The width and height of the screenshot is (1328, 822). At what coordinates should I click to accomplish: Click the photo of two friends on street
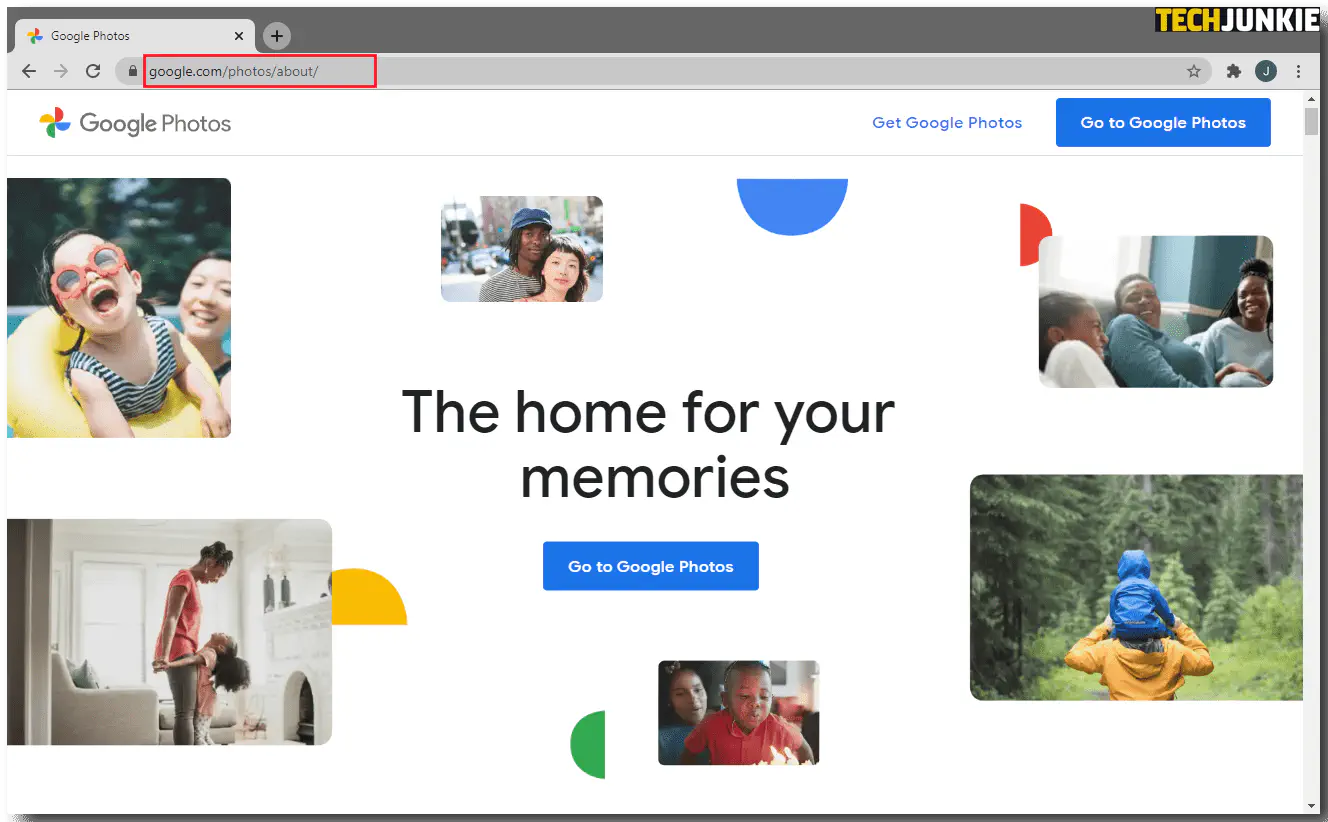522,249
